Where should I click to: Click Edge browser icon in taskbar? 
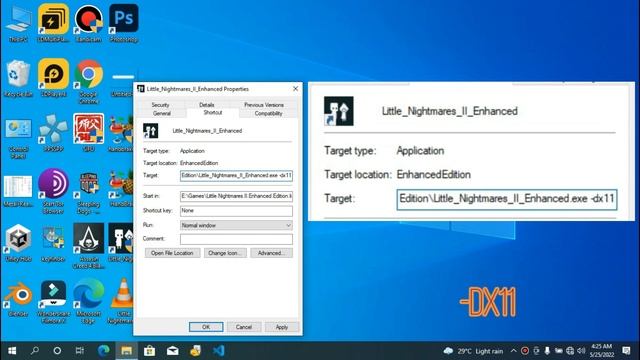coord(104,351)
